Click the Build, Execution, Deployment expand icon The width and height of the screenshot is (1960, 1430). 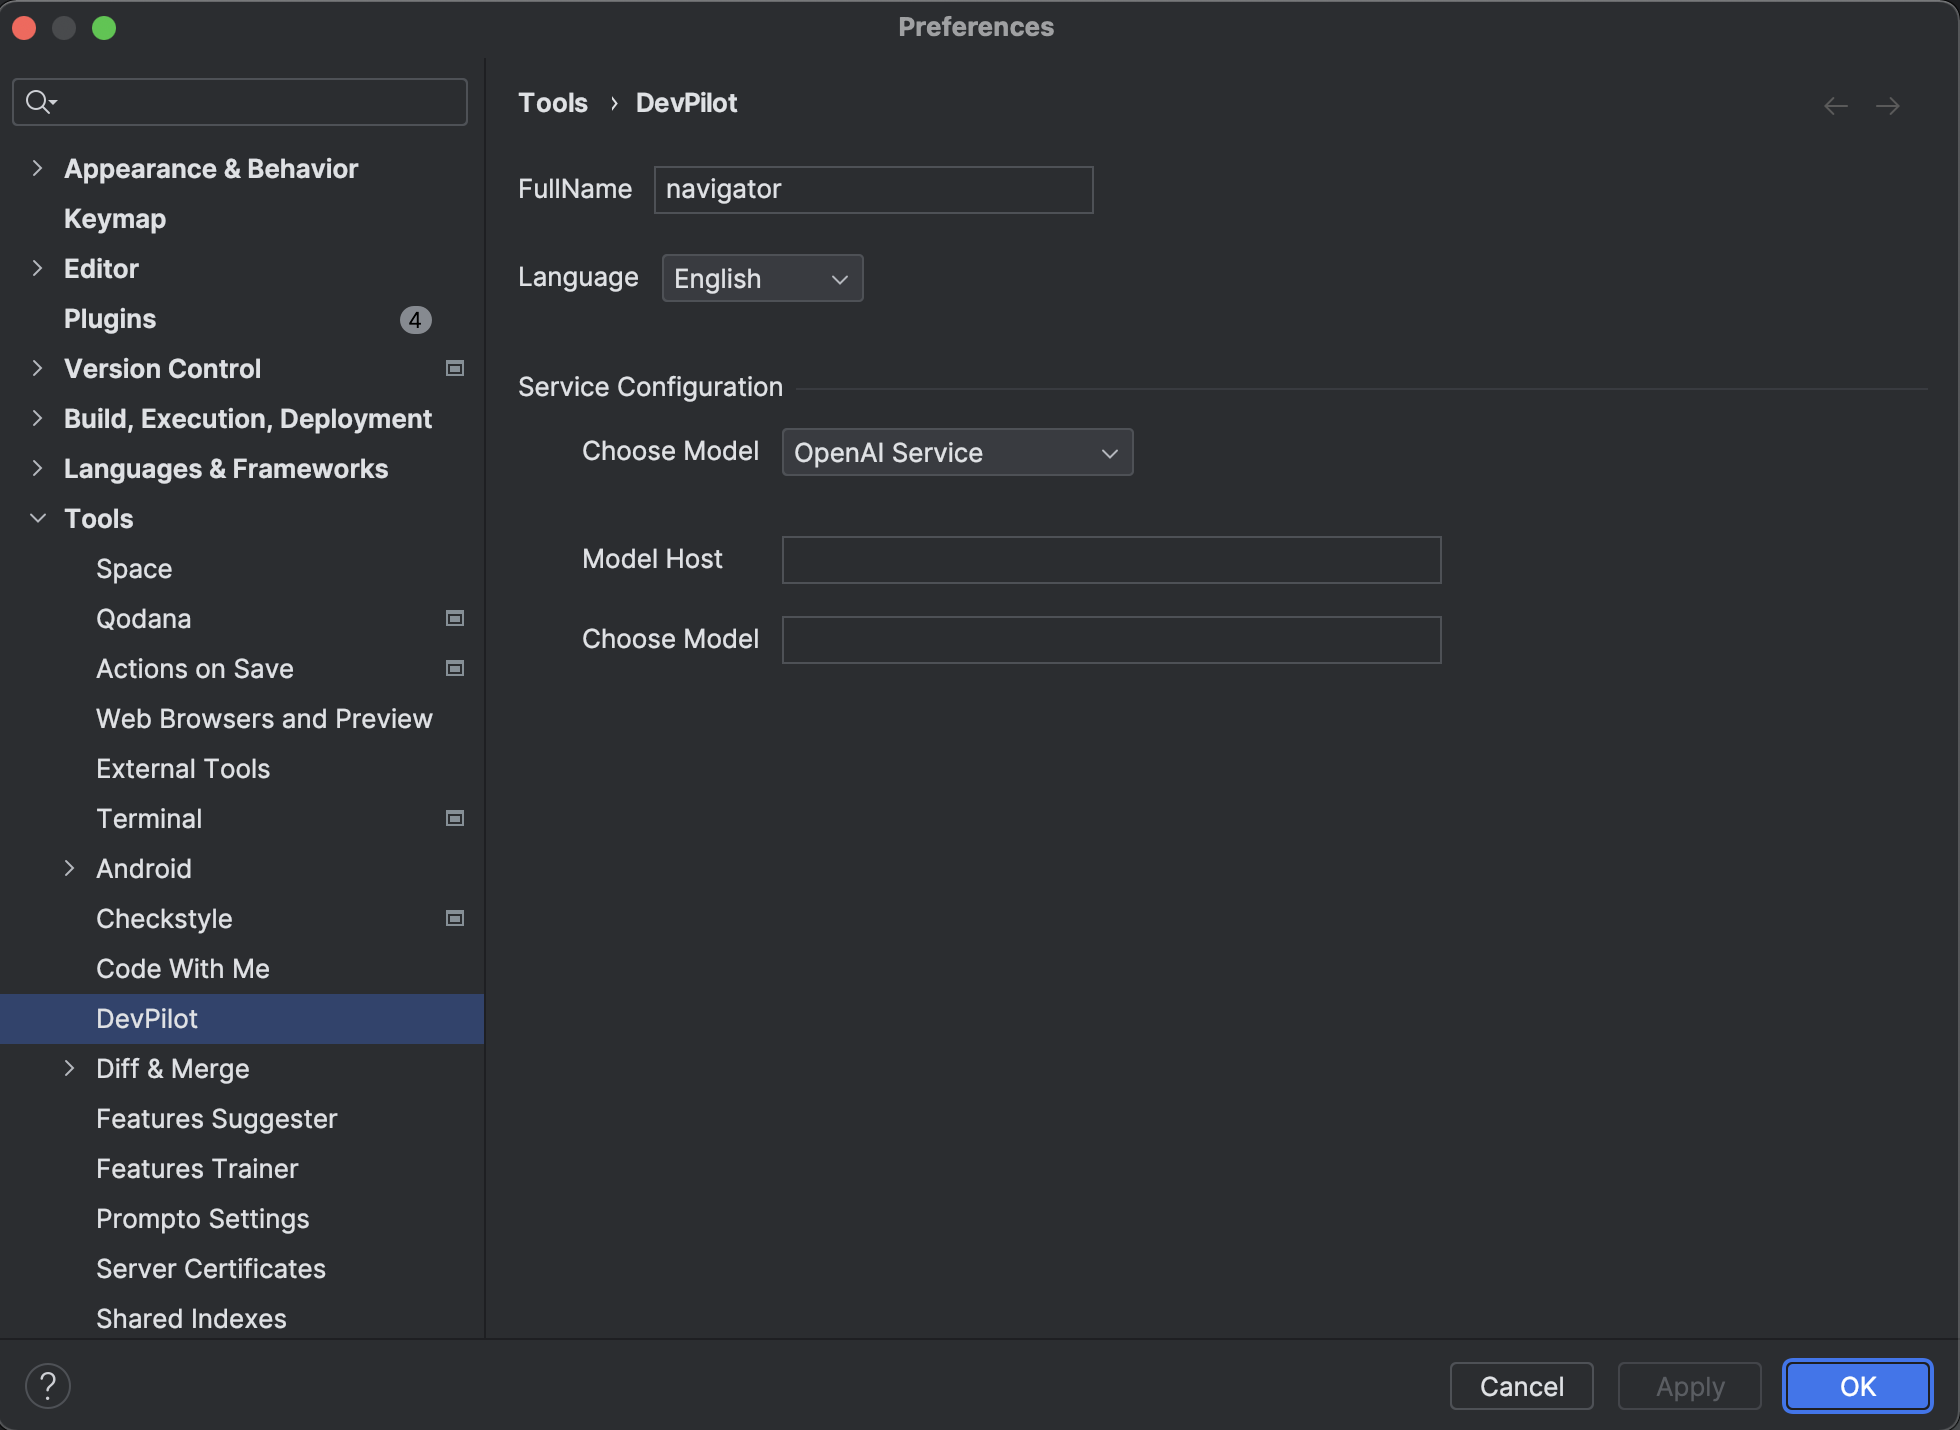pyautogui.click(x=37, y=417)
